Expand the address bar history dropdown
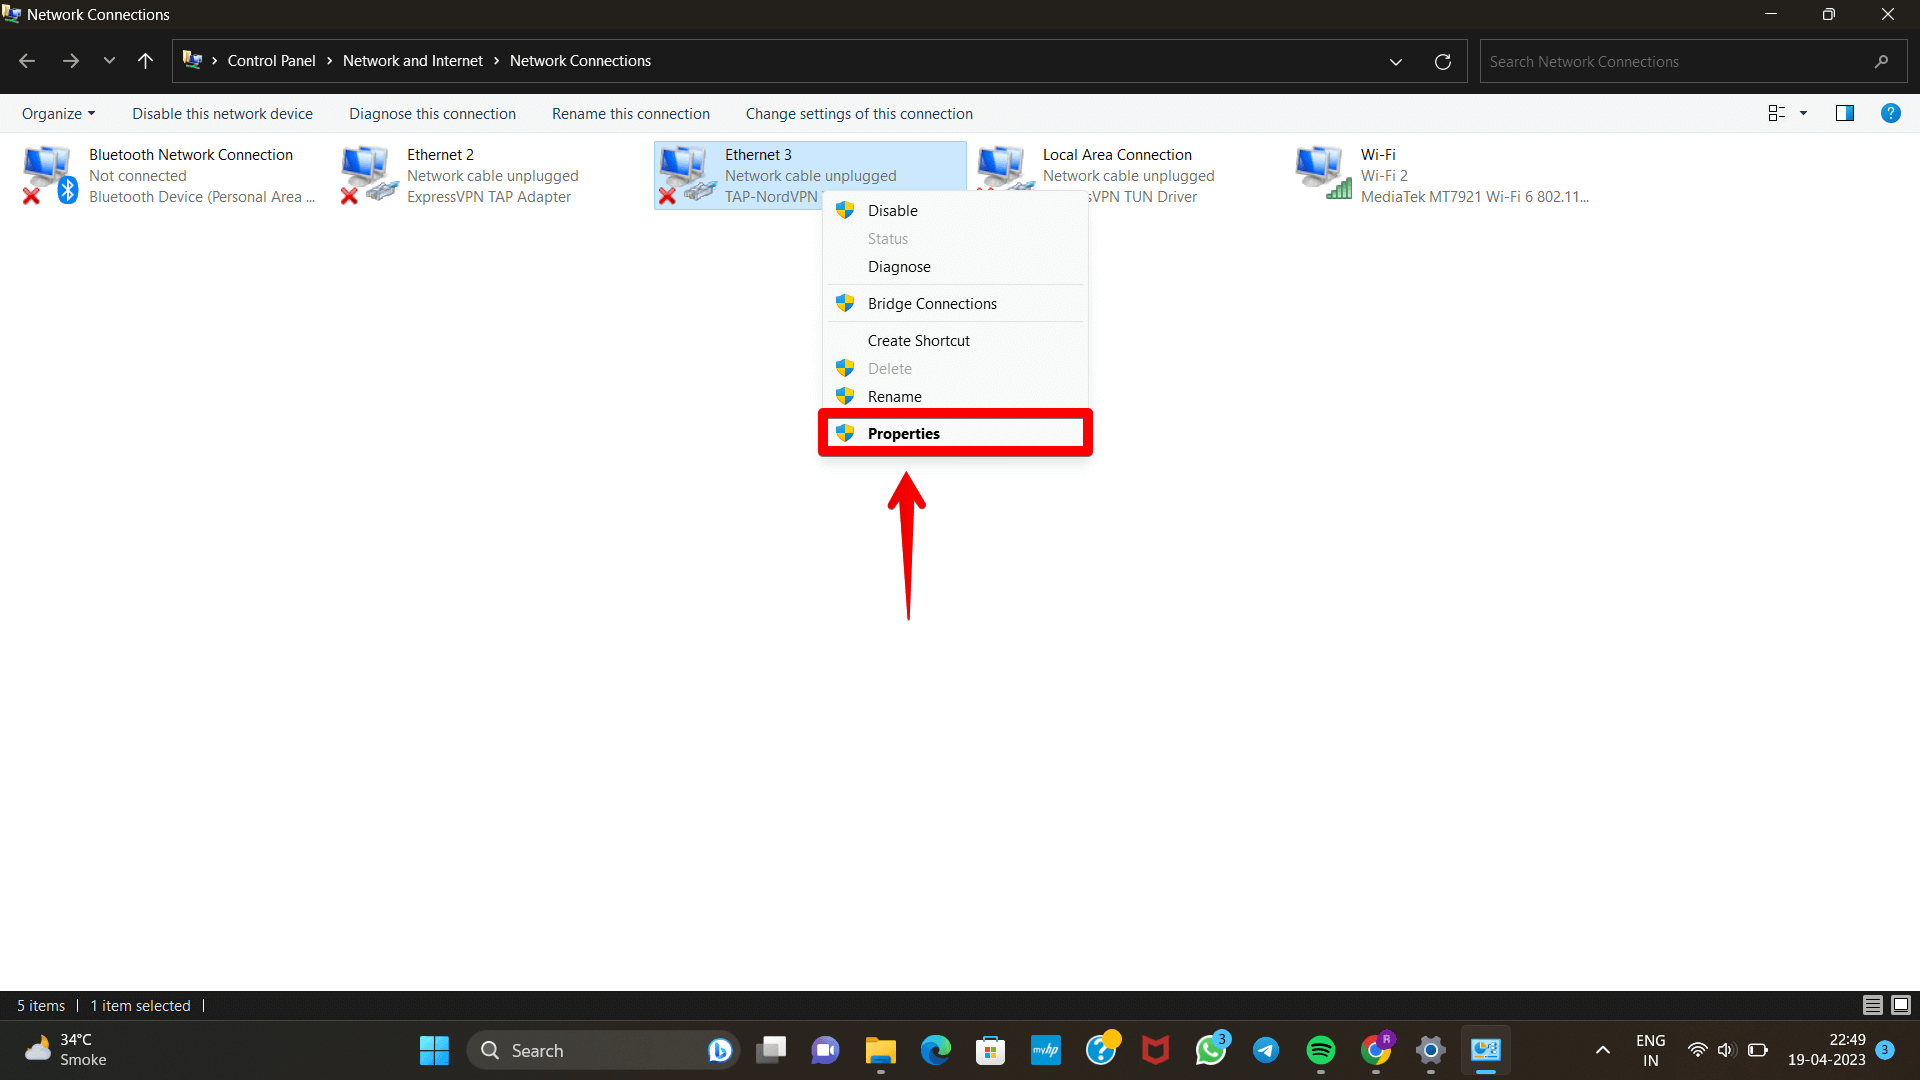 click(x=1395, y=61)
